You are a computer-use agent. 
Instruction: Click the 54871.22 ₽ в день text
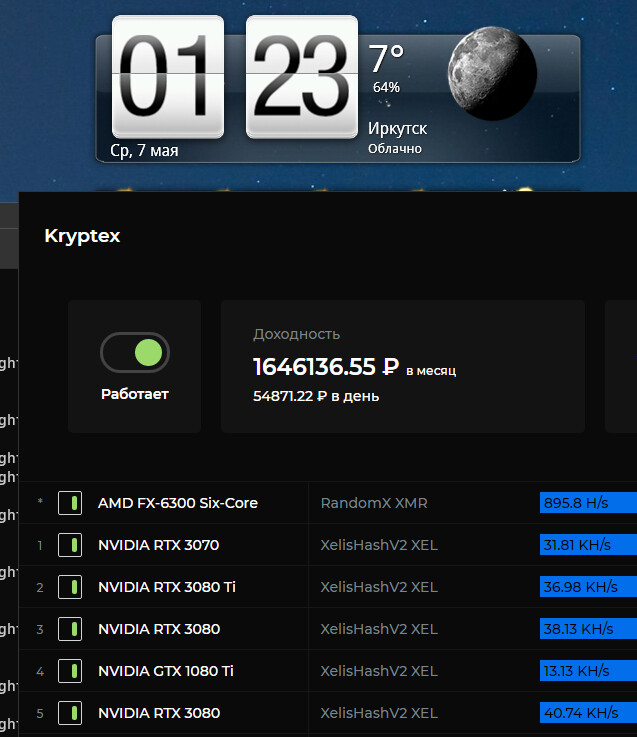[x=316, y=396]
